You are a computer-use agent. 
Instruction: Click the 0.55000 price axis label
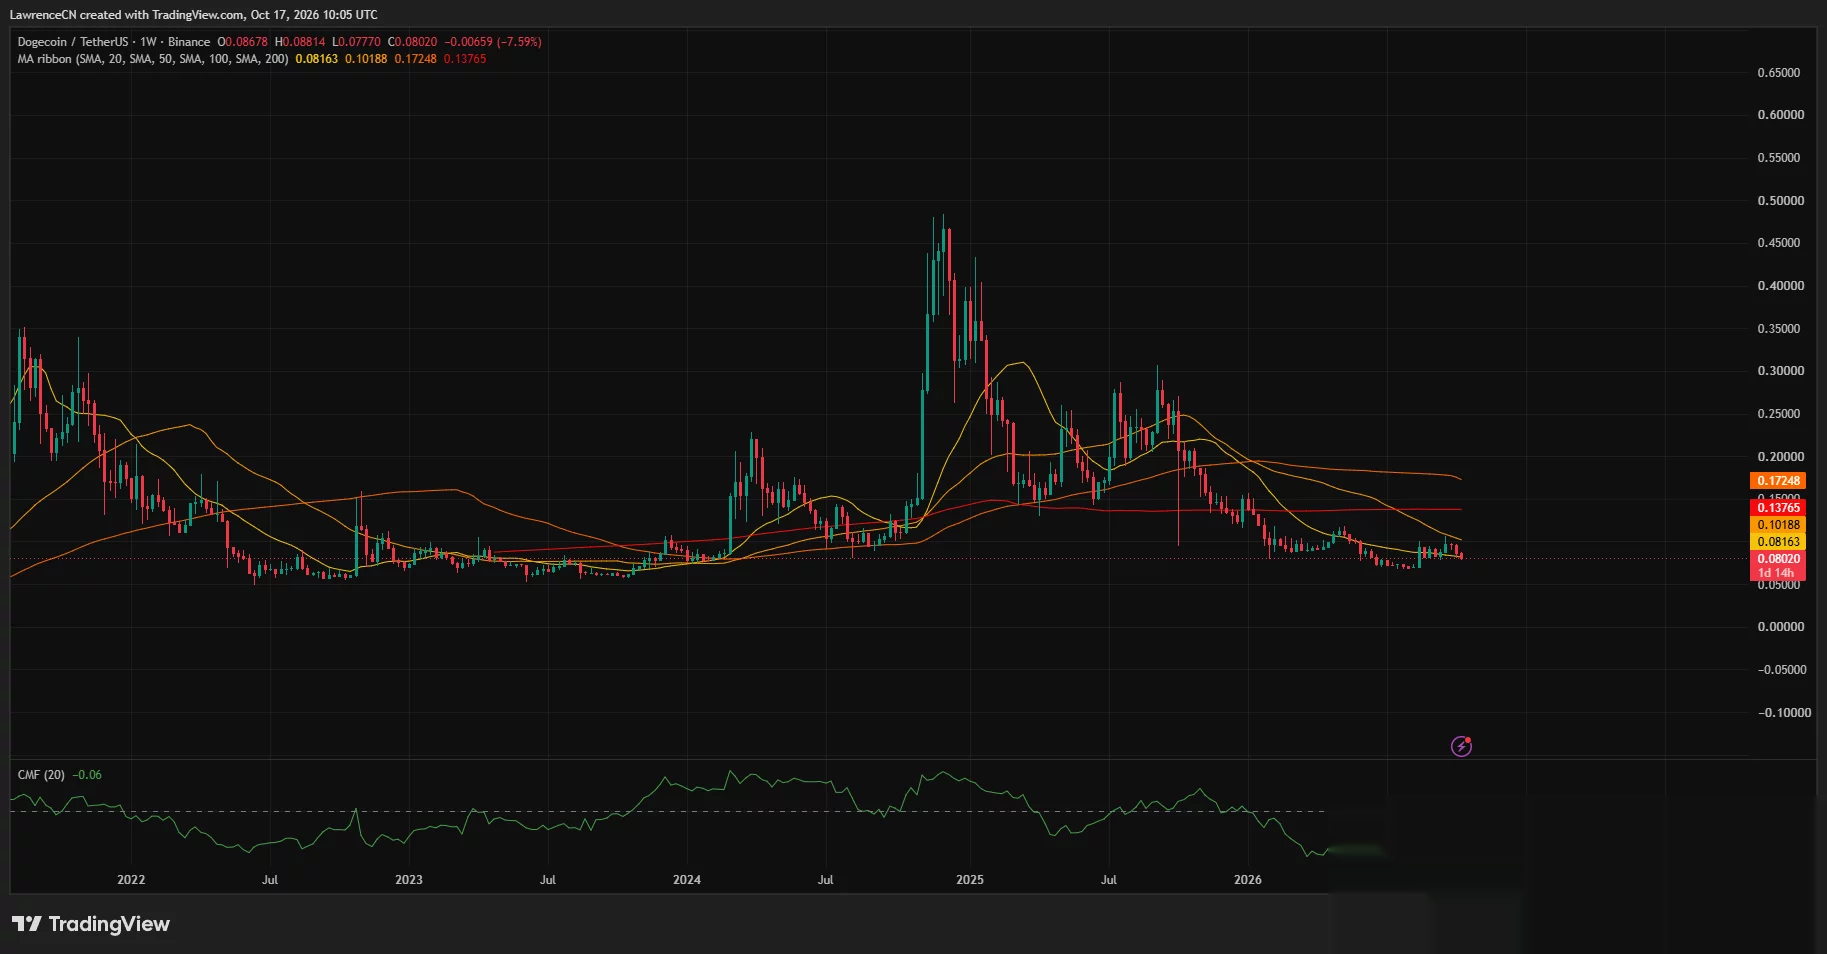pyautogui.click(x=1779, y=158)
